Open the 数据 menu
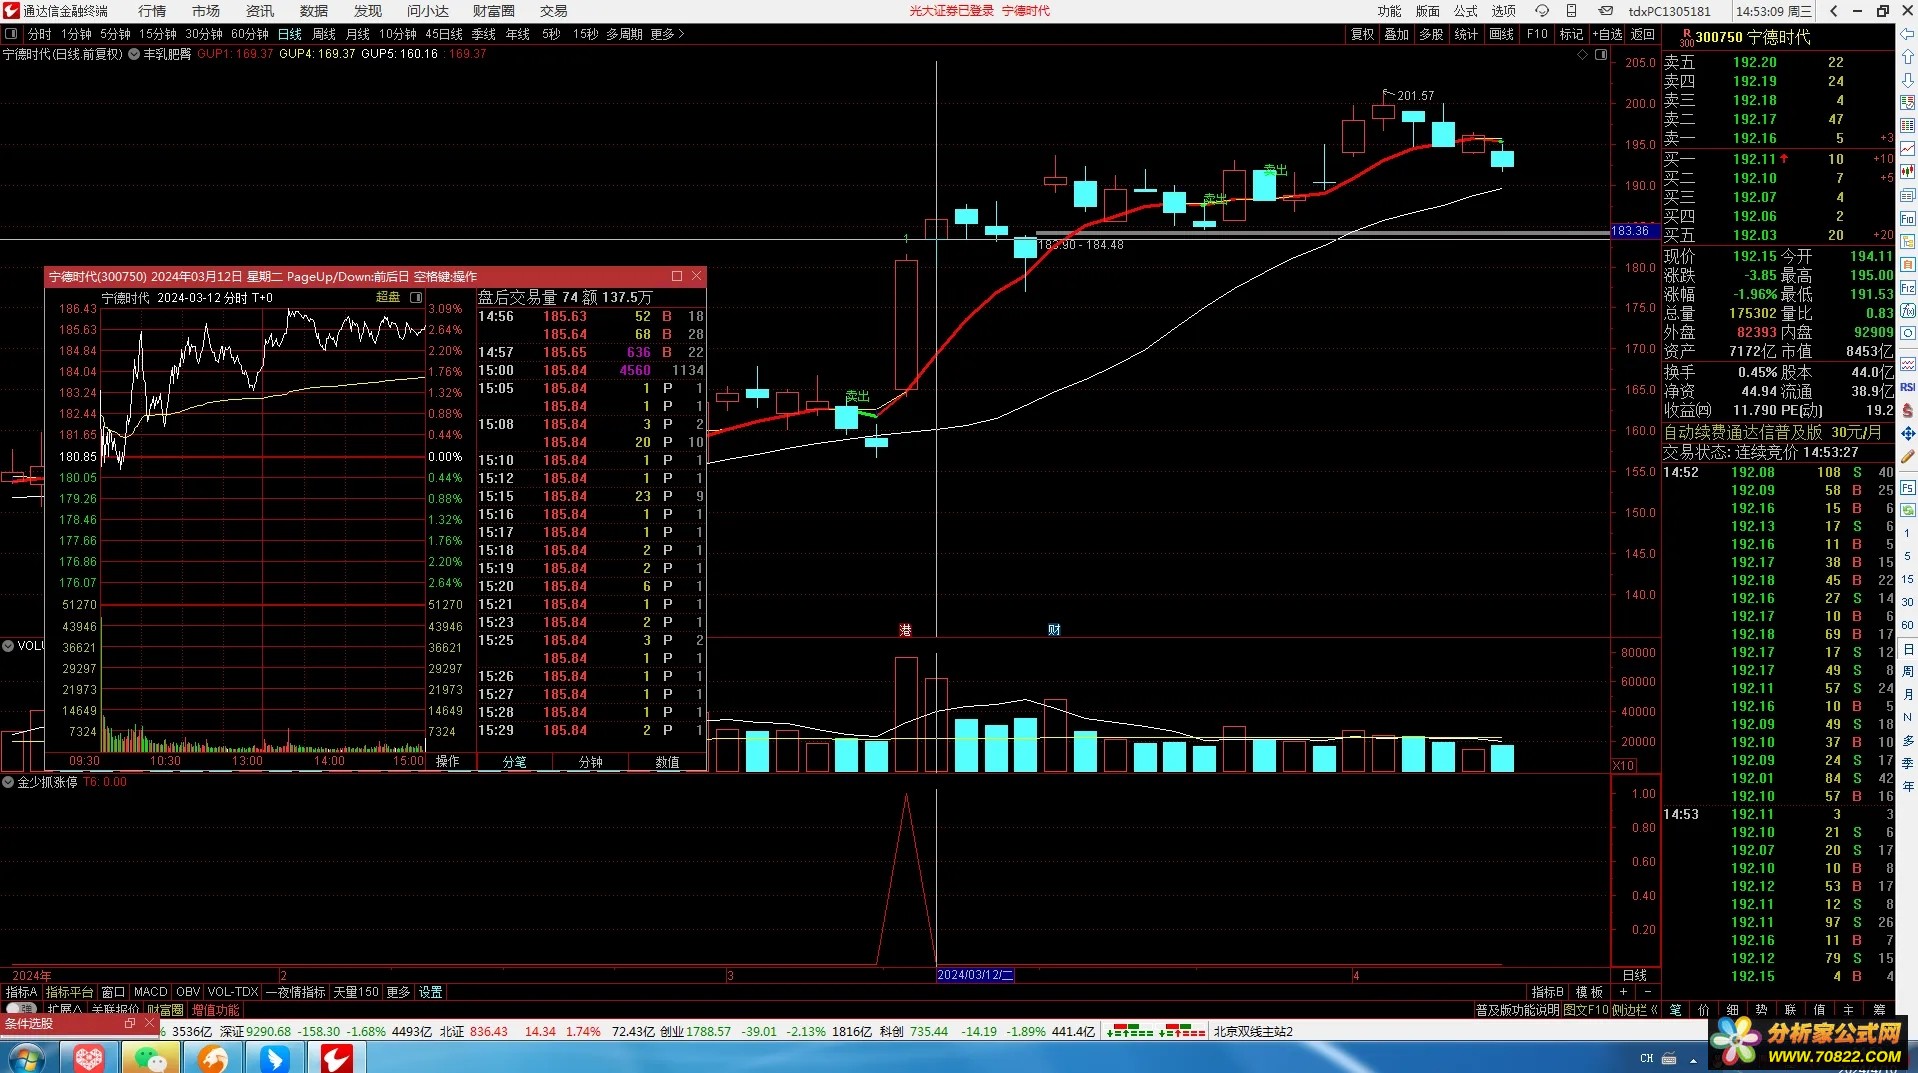Viewport: 1918px width, 1073px height. pyautogui.click(x=314, y=11)
